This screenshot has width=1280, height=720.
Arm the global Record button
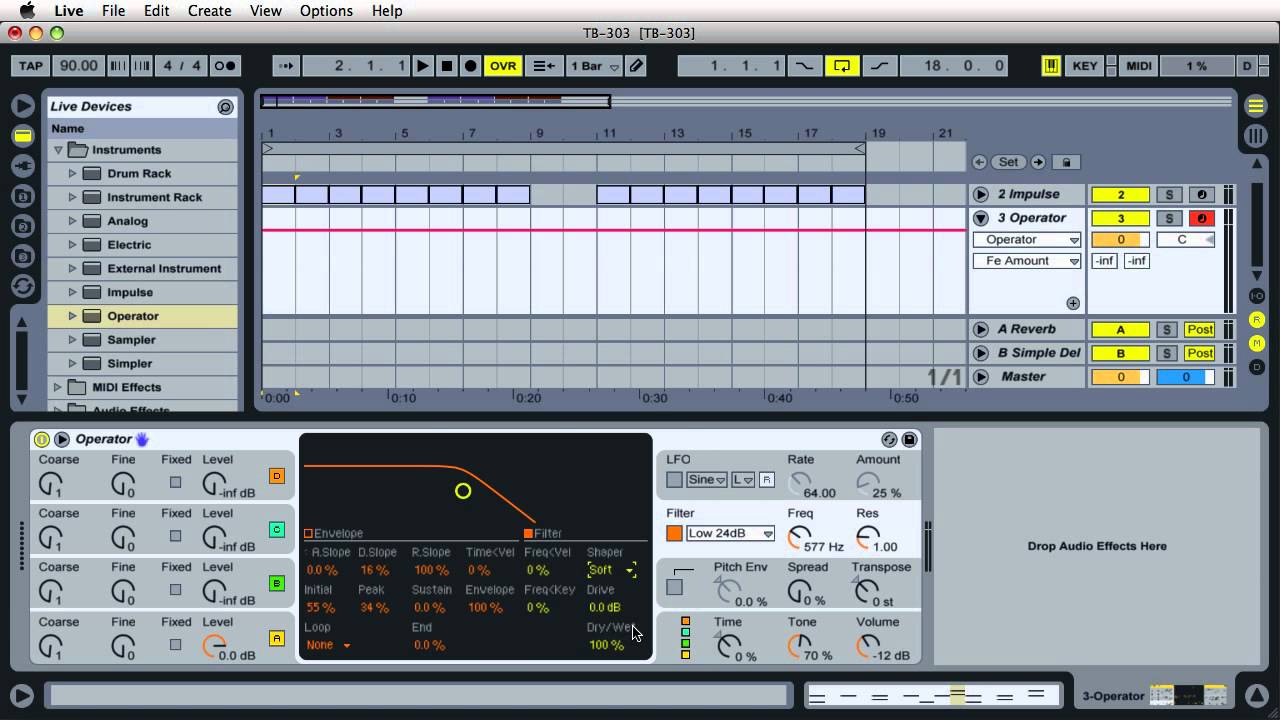click(471, 66)
